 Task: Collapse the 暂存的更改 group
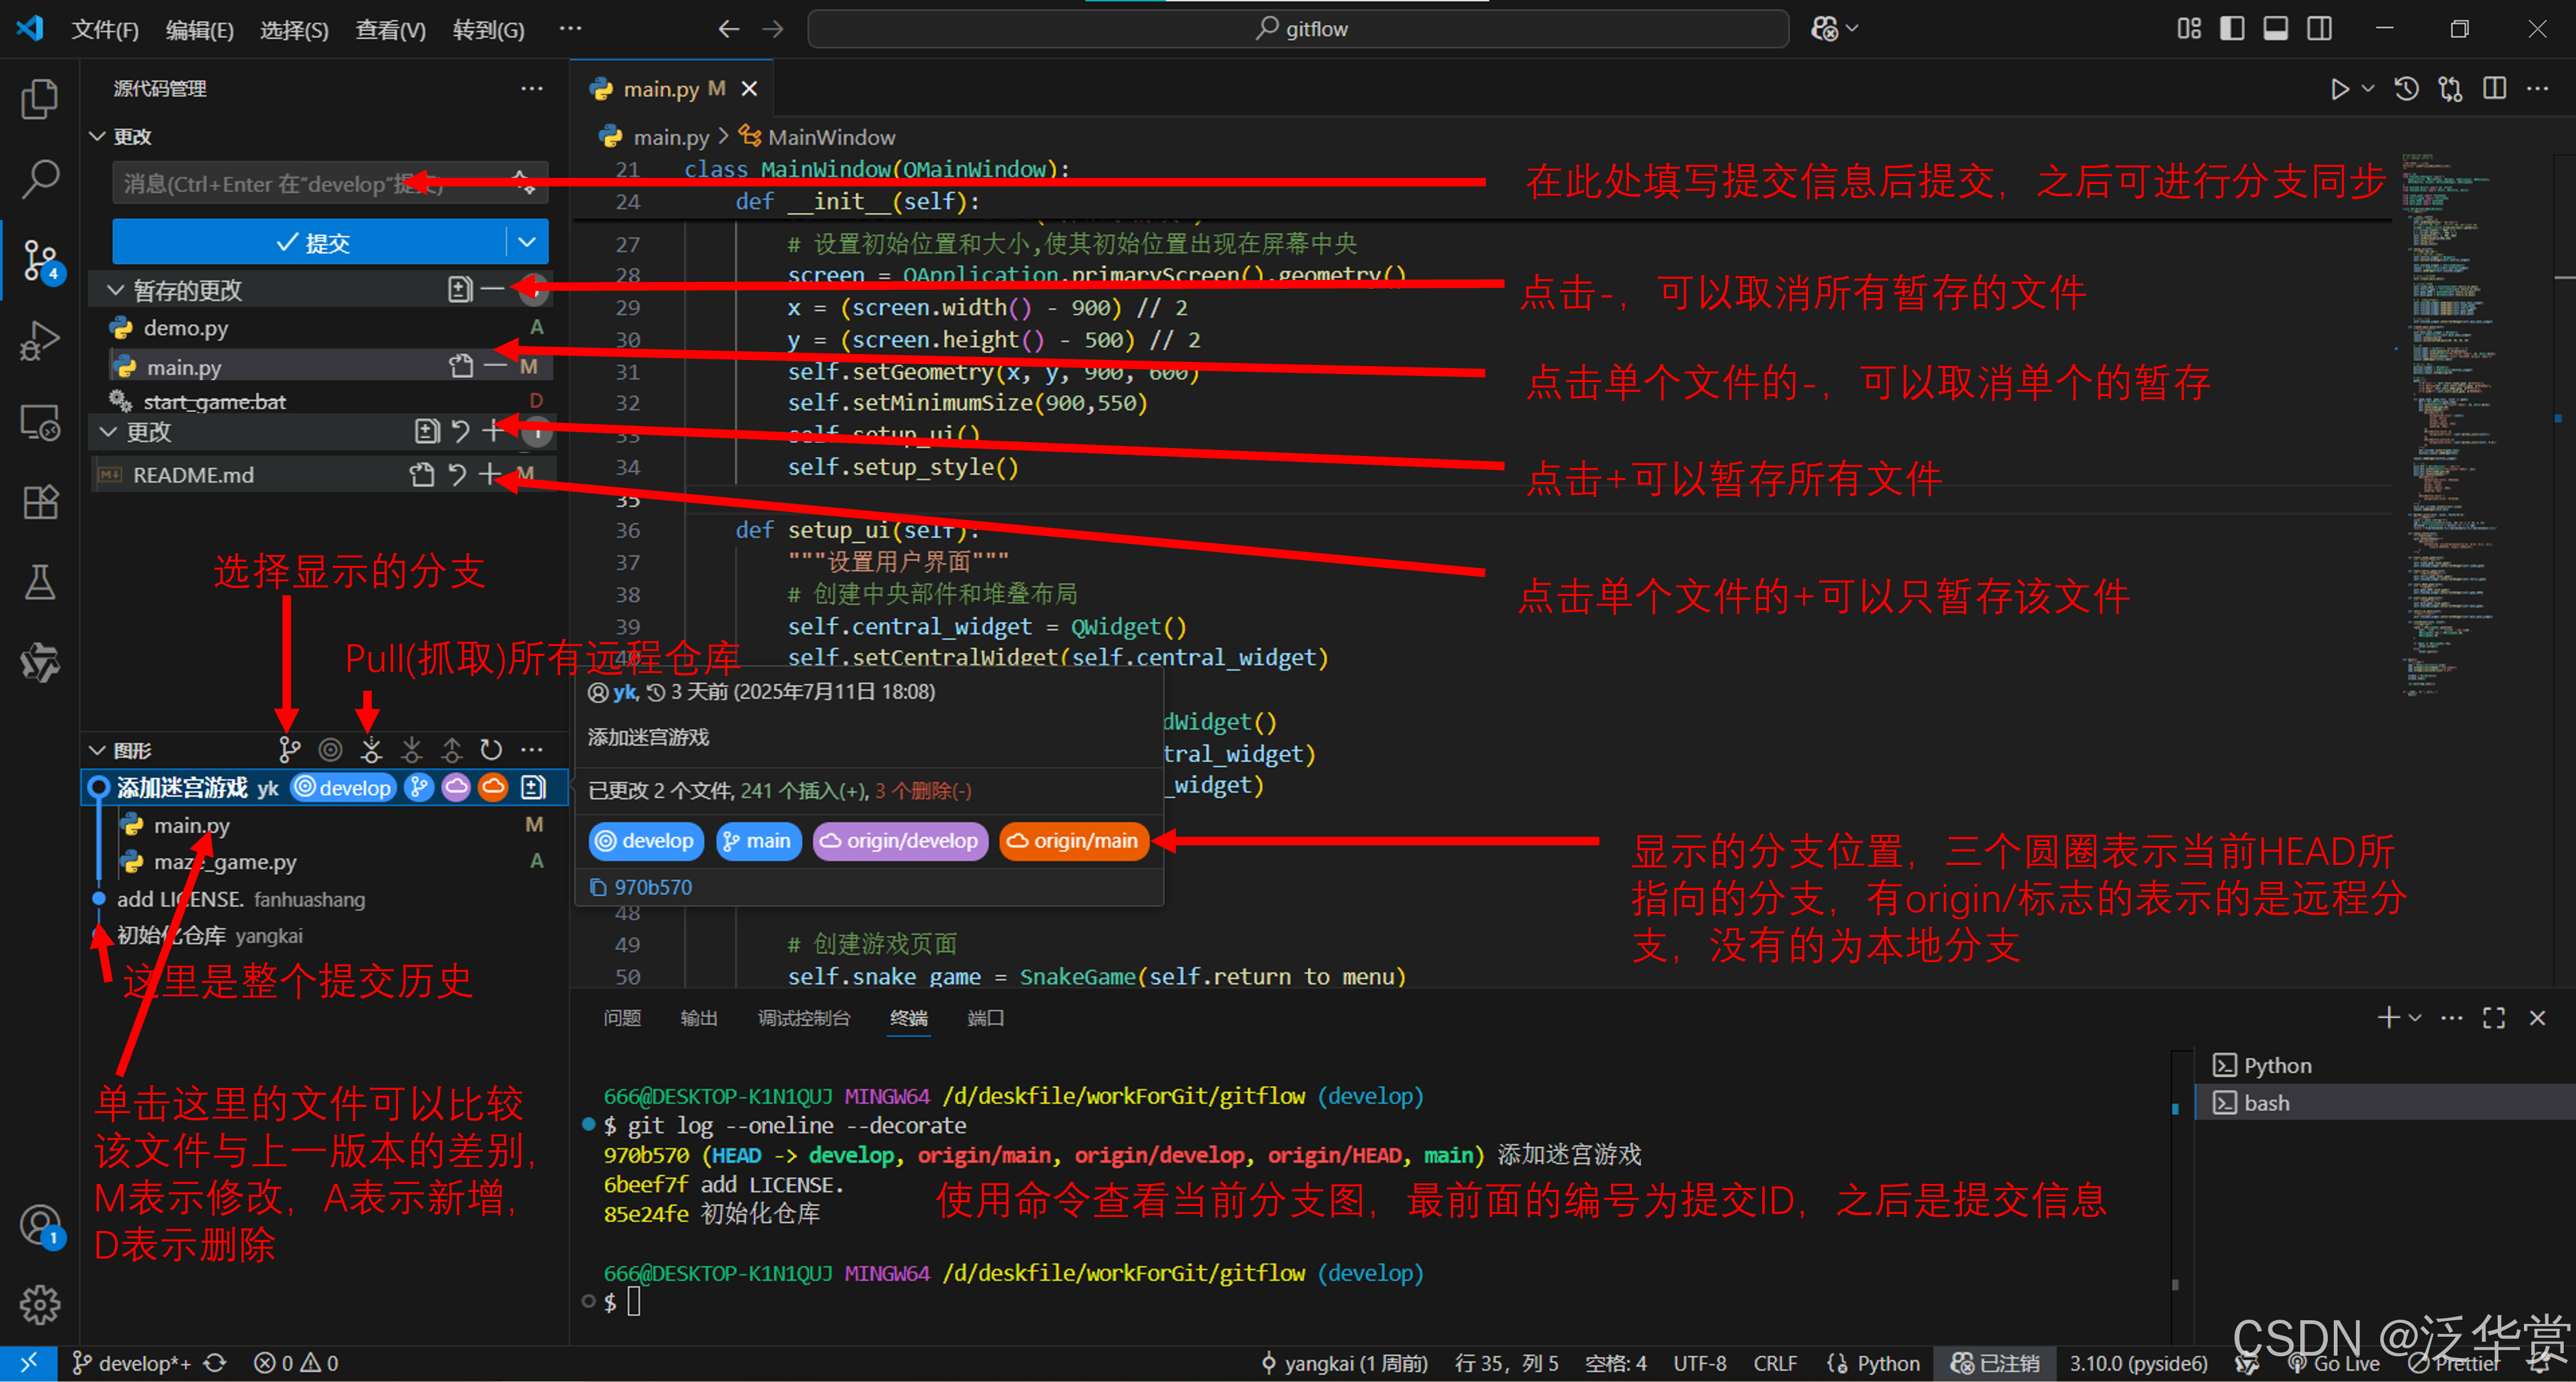pyautogui.click(x=116, y=290)
